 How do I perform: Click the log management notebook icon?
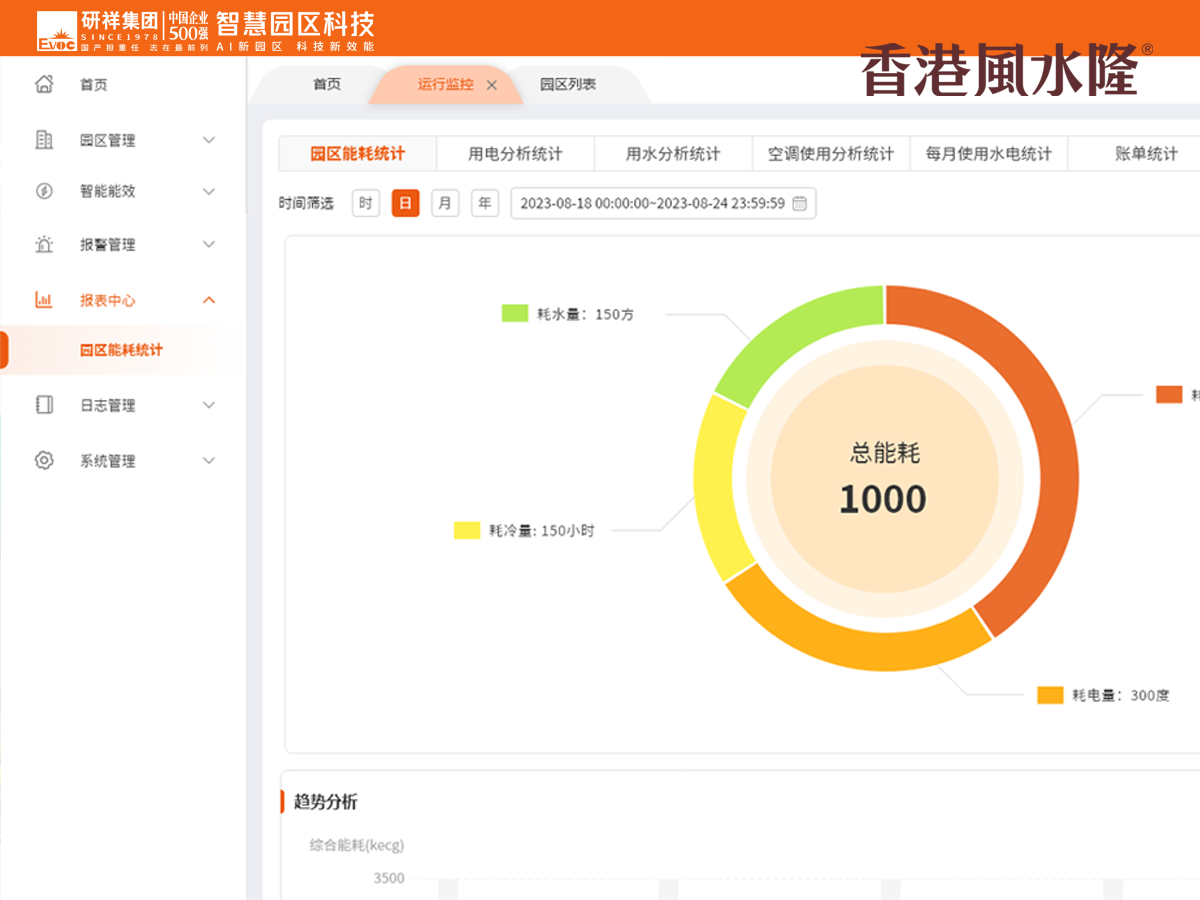[44, 405]
